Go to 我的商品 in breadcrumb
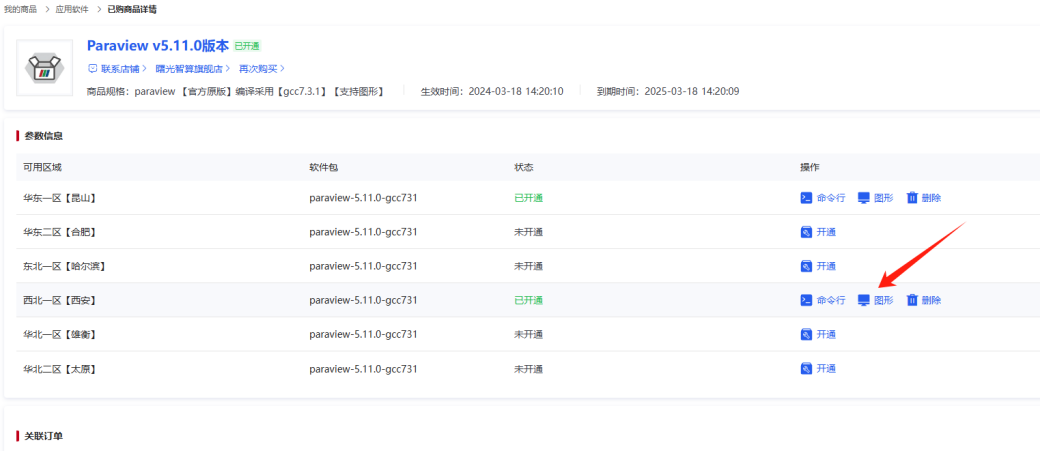 click(x=21, y=9)
